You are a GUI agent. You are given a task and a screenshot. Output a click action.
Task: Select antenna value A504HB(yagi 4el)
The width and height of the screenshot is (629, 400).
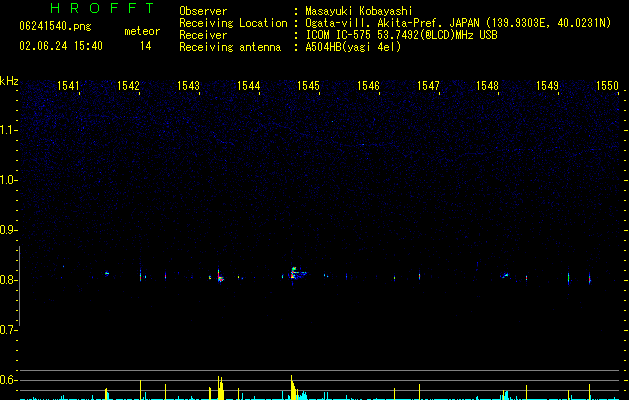point(353,47)
